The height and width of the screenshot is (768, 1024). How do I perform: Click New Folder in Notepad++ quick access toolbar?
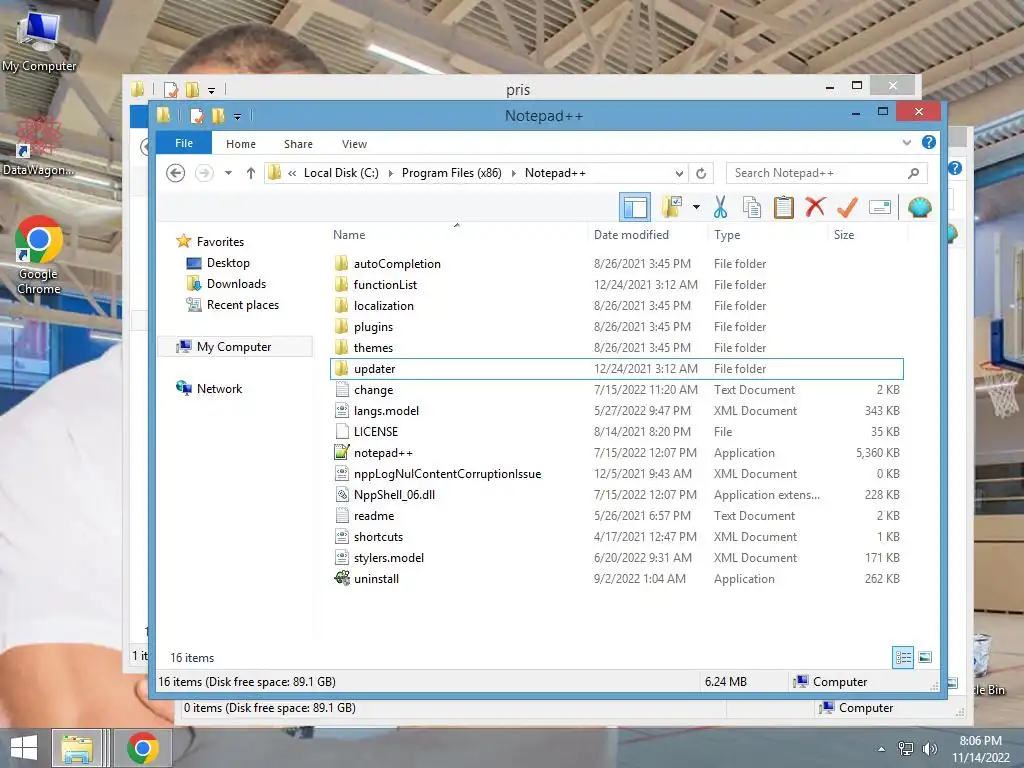coord(218,116)
